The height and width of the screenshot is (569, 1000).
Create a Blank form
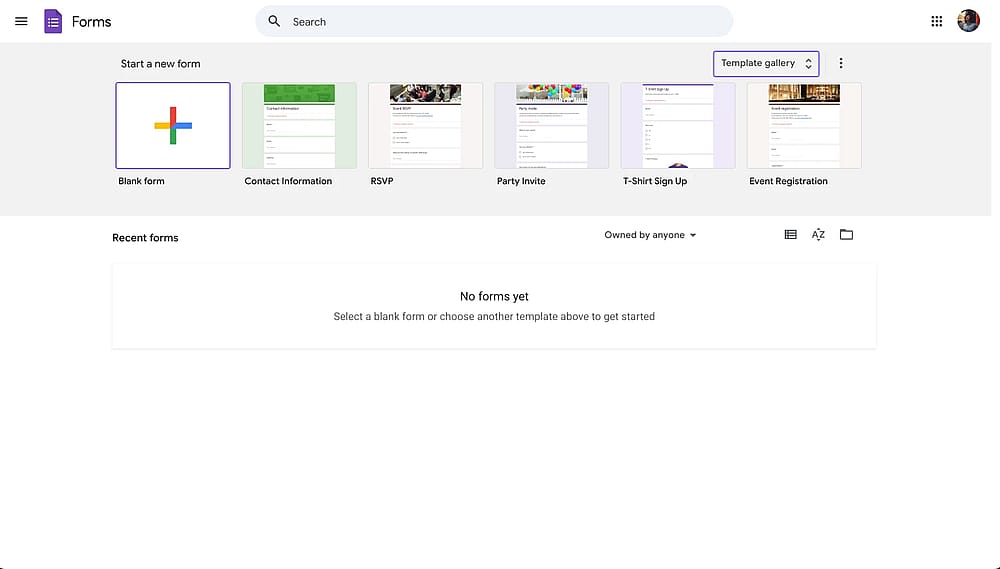click(173, 126)
